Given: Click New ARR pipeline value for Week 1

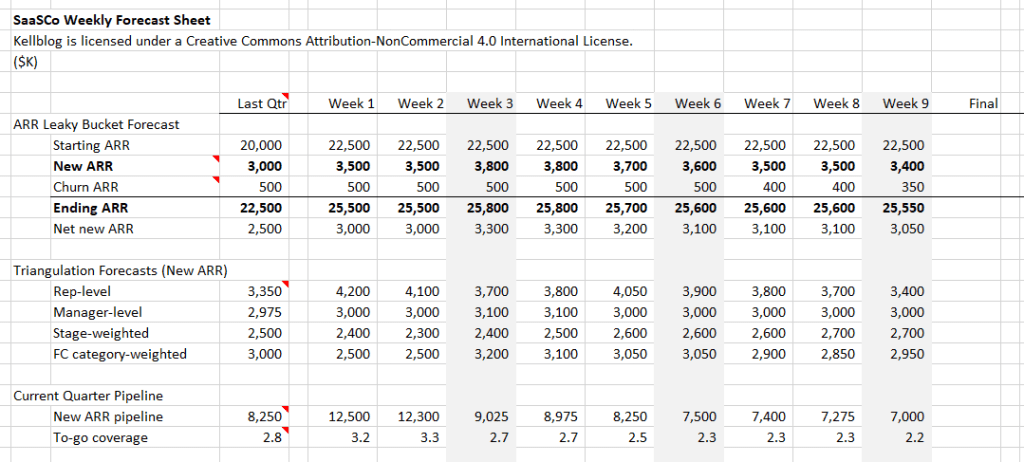Looking at the screenshot, I should (x=353, y=416).
